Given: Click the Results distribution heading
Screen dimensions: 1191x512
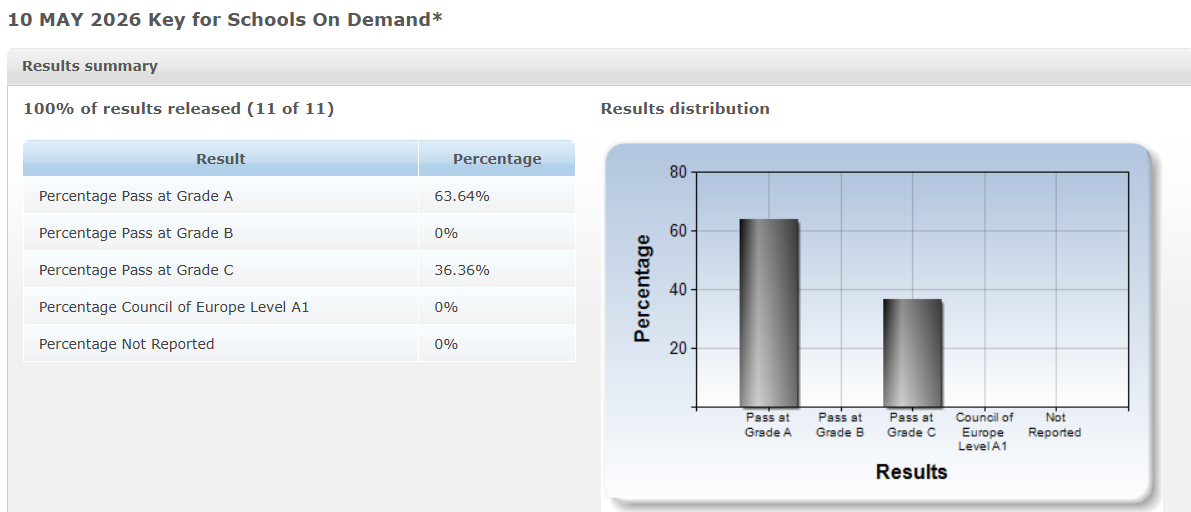Looking at the screenshot, I should coord(685,109).
